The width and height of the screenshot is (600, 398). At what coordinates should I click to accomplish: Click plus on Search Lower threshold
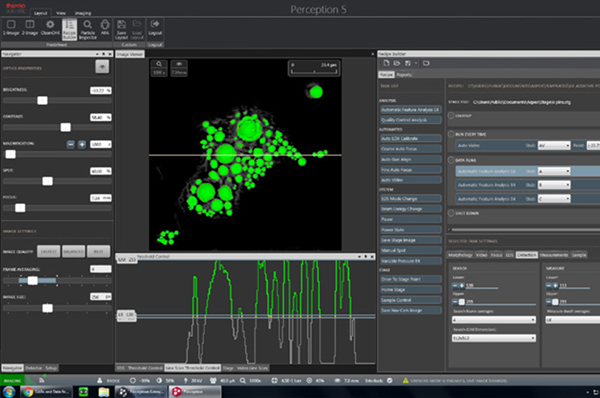[462, 285]
